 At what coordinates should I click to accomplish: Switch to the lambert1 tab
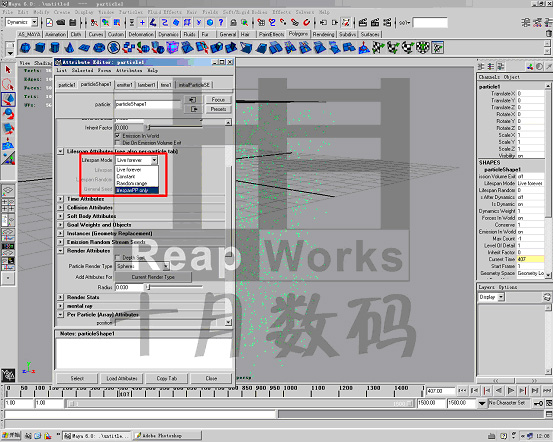[x=146, y=85]
